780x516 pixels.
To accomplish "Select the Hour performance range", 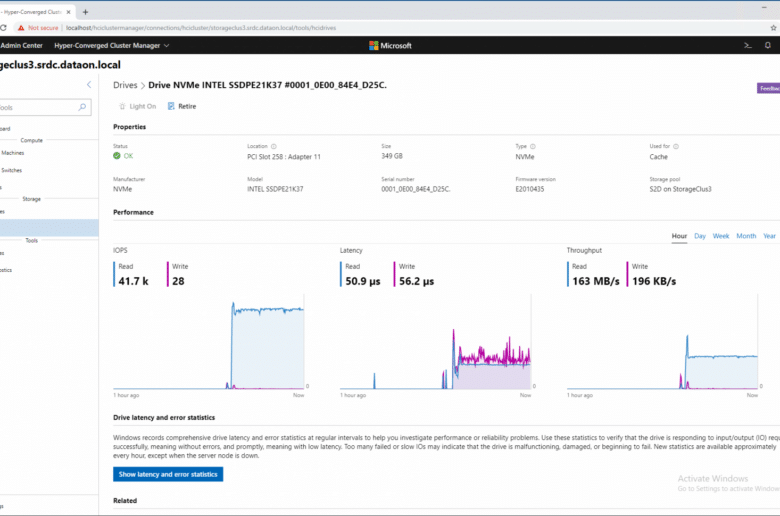I will coord(679,236).
